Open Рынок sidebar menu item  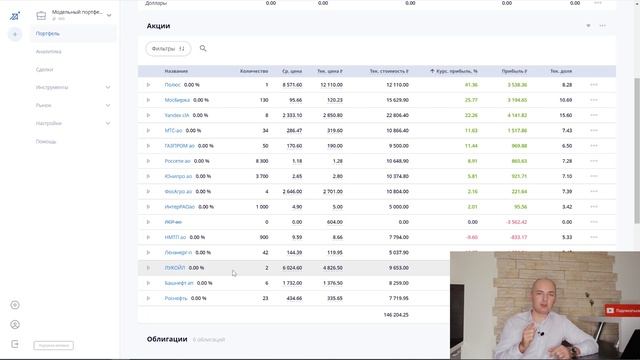[44, 105]
